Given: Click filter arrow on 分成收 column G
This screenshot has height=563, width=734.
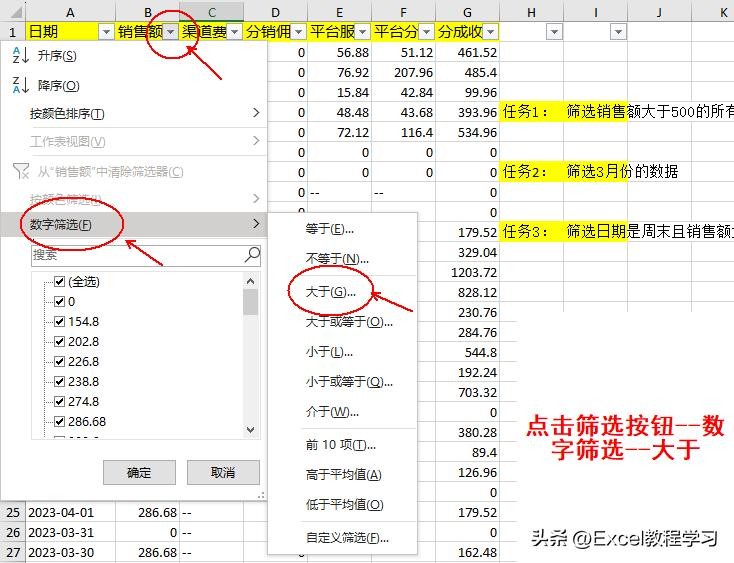Looking at the screenshot, I should (490, 32).
